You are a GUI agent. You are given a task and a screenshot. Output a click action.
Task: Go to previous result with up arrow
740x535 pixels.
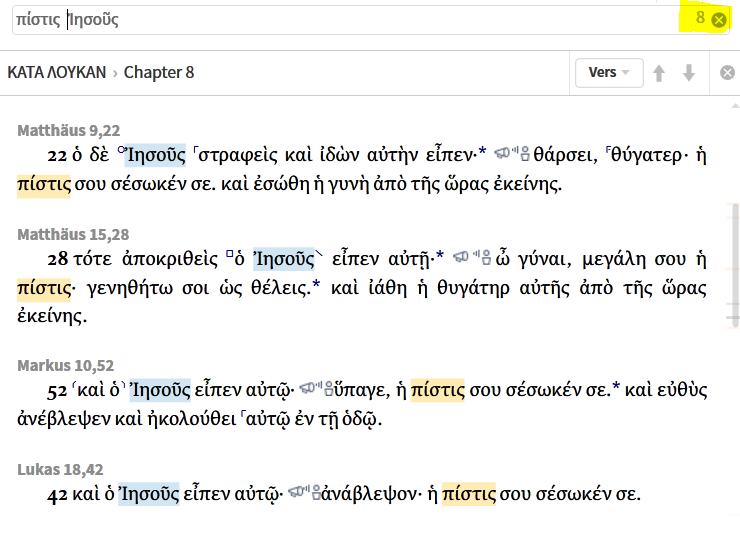click(659, 73)
